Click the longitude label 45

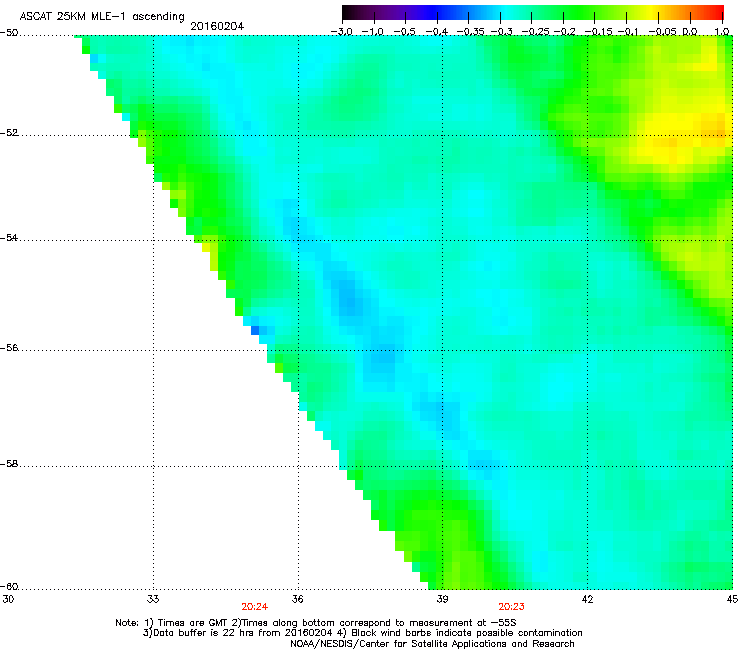click(732, 599)
